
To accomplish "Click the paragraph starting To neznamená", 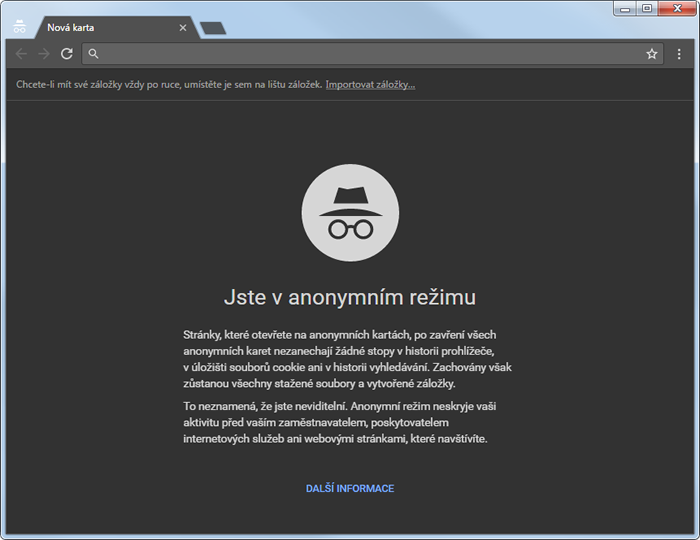I will coord(340,423).
